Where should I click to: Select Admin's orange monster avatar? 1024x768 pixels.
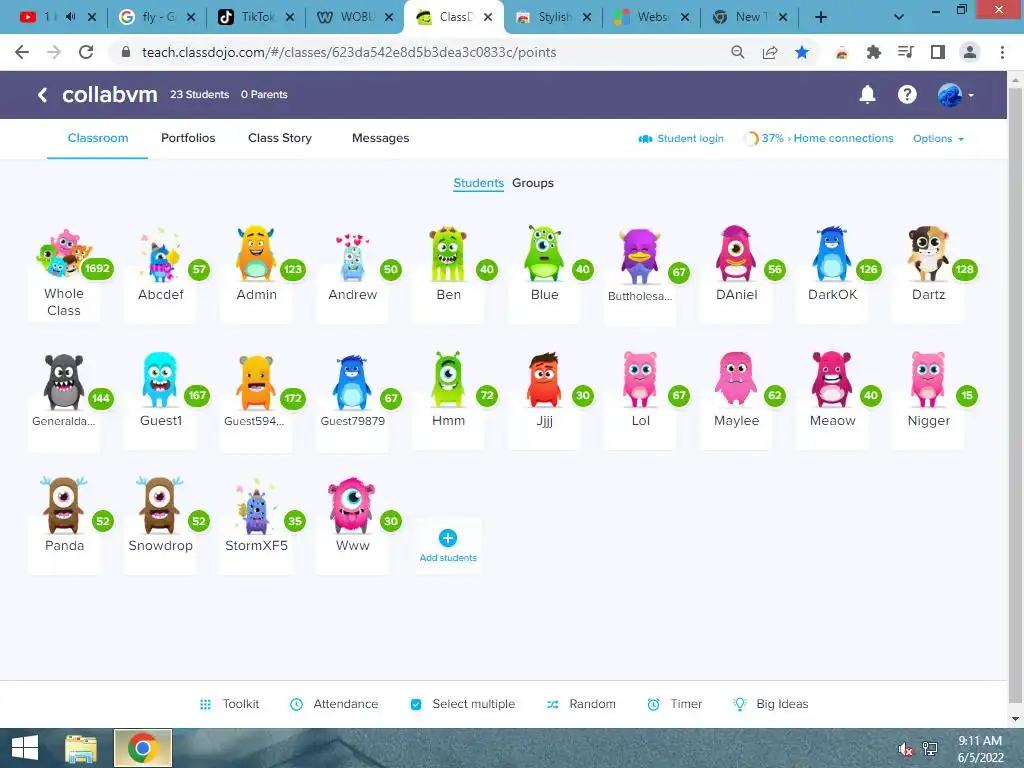[256, 253]
